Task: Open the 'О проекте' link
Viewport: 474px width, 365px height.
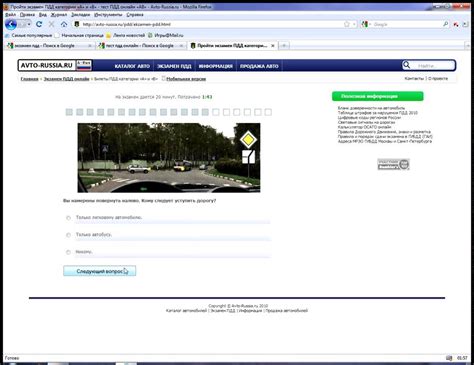Action: (438, 78)
